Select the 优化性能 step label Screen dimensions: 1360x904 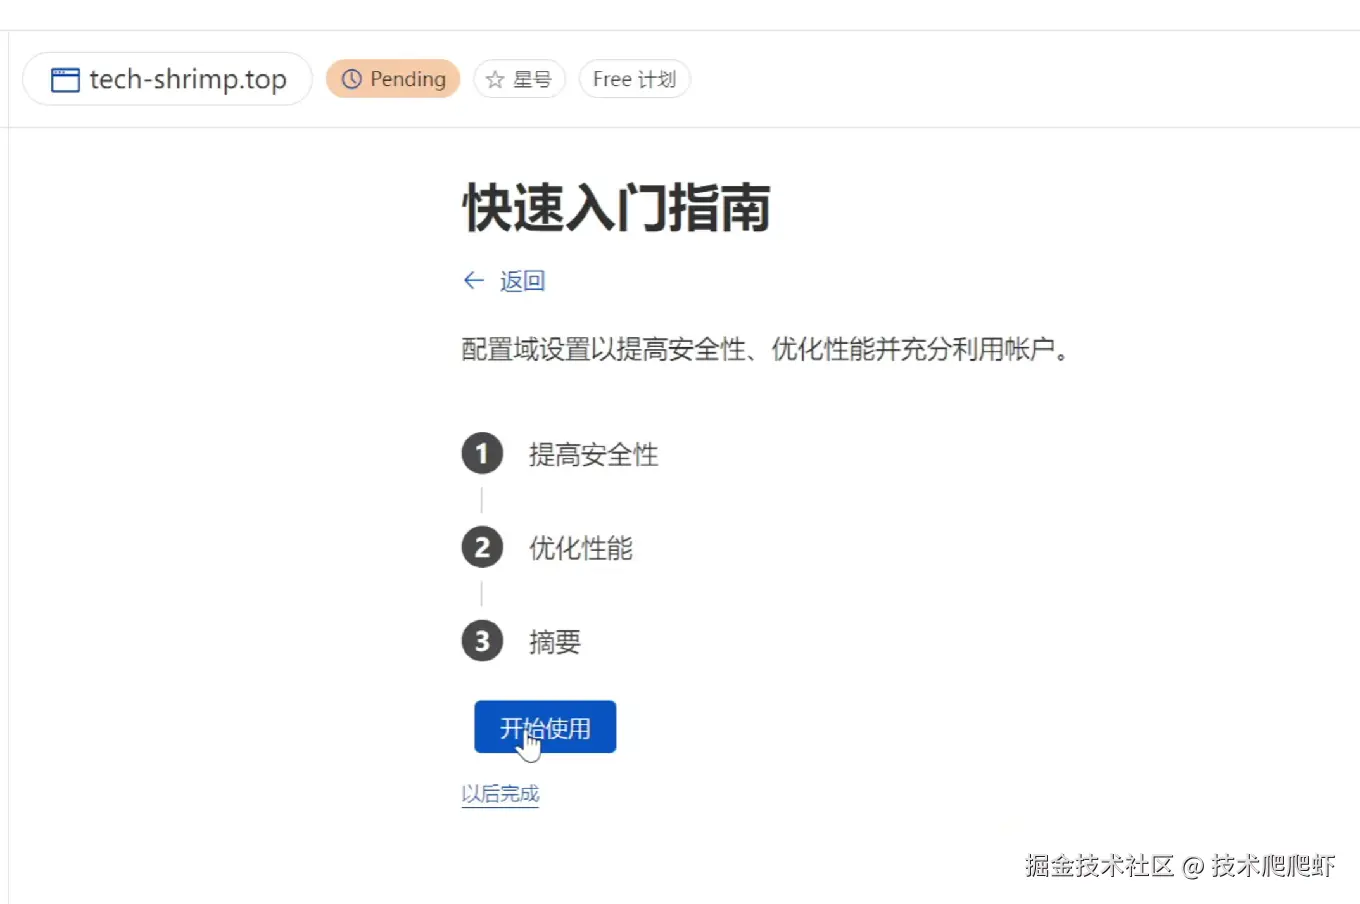580,548
